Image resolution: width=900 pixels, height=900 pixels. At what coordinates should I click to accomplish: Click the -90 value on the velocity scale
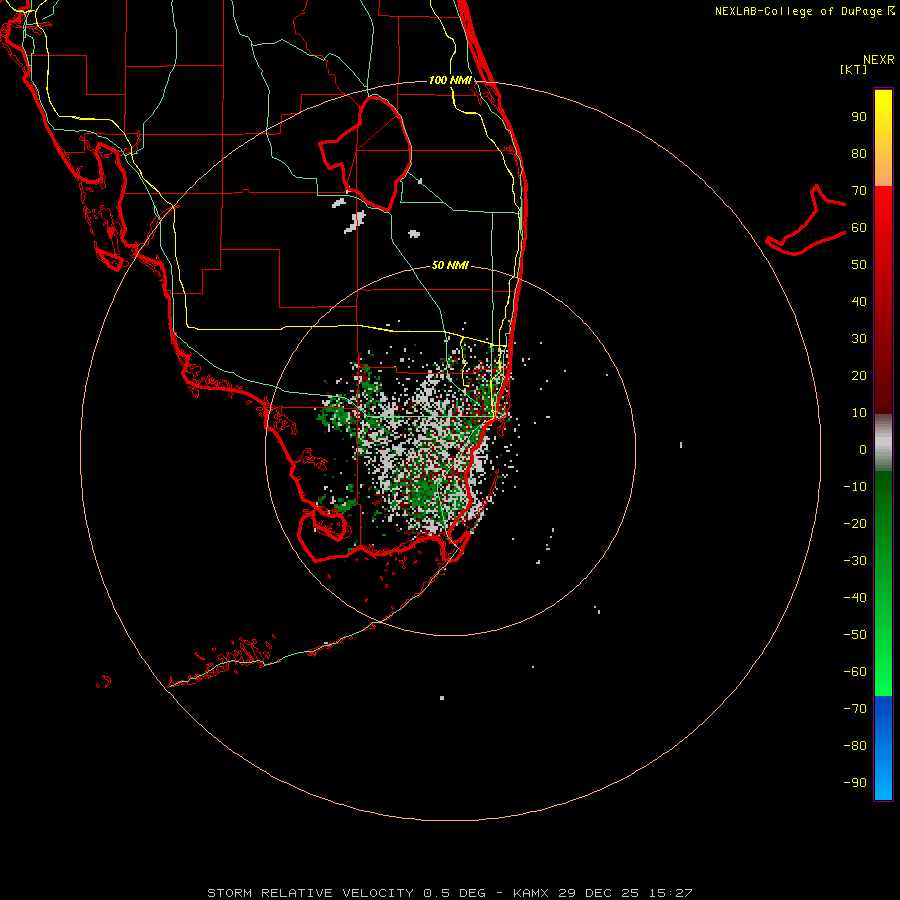click(855, 783)
